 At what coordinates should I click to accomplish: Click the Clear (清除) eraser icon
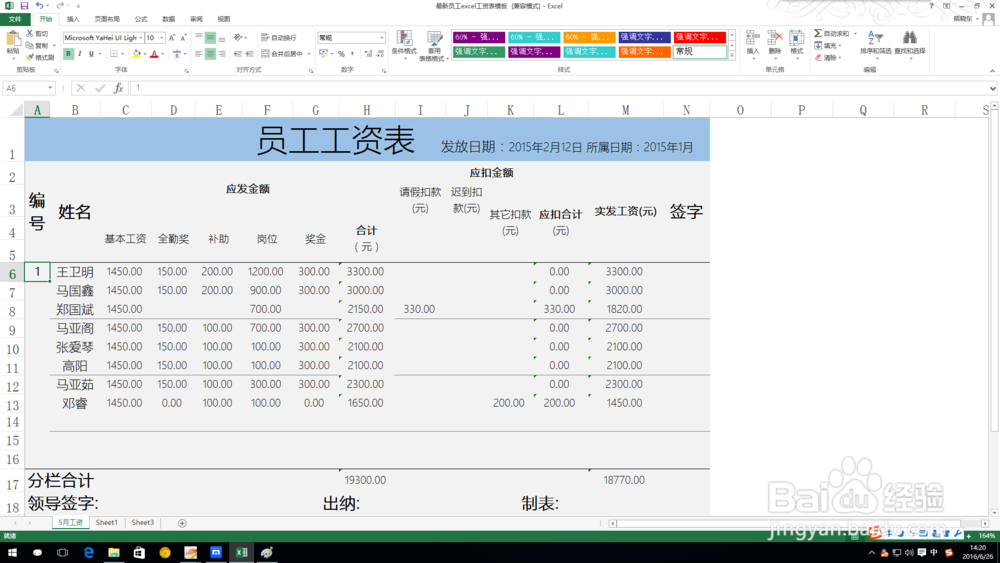[x=818, y=57]
